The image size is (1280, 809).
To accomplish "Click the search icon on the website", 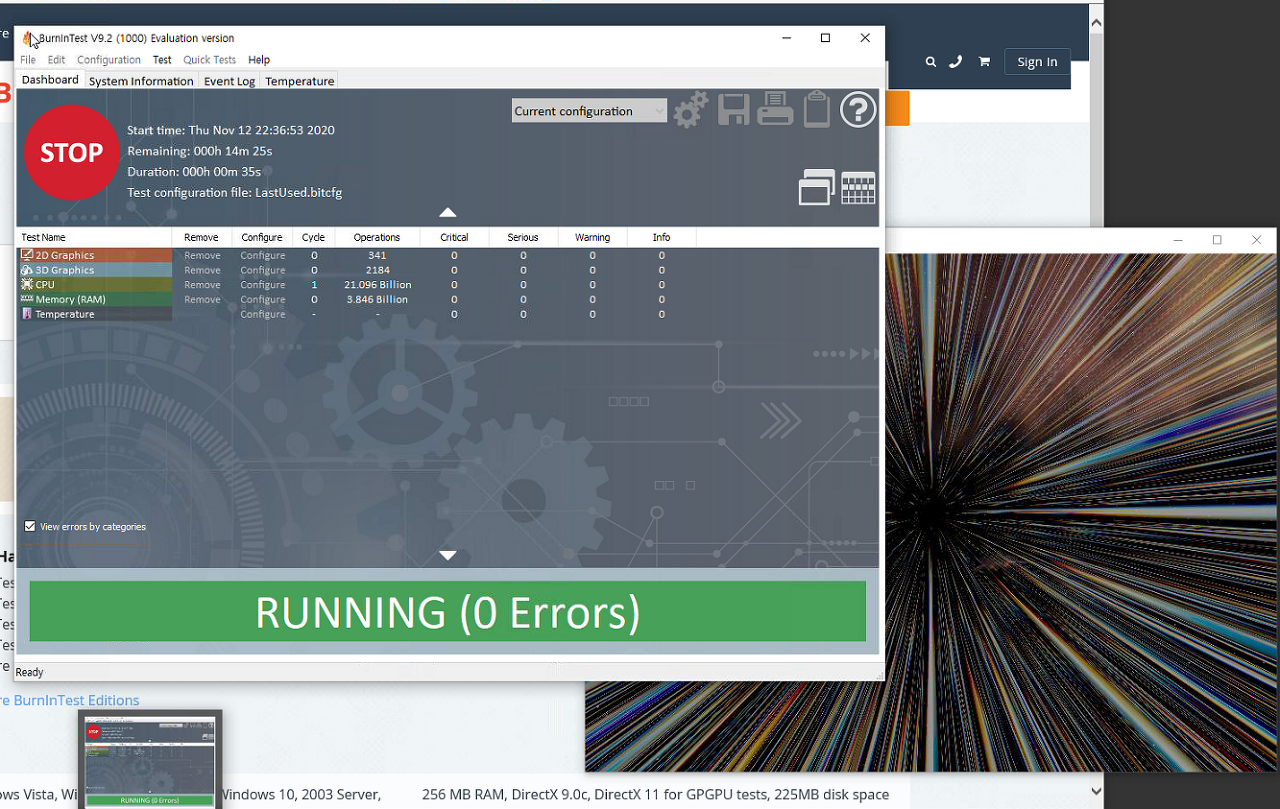I will tap(931, 62).
